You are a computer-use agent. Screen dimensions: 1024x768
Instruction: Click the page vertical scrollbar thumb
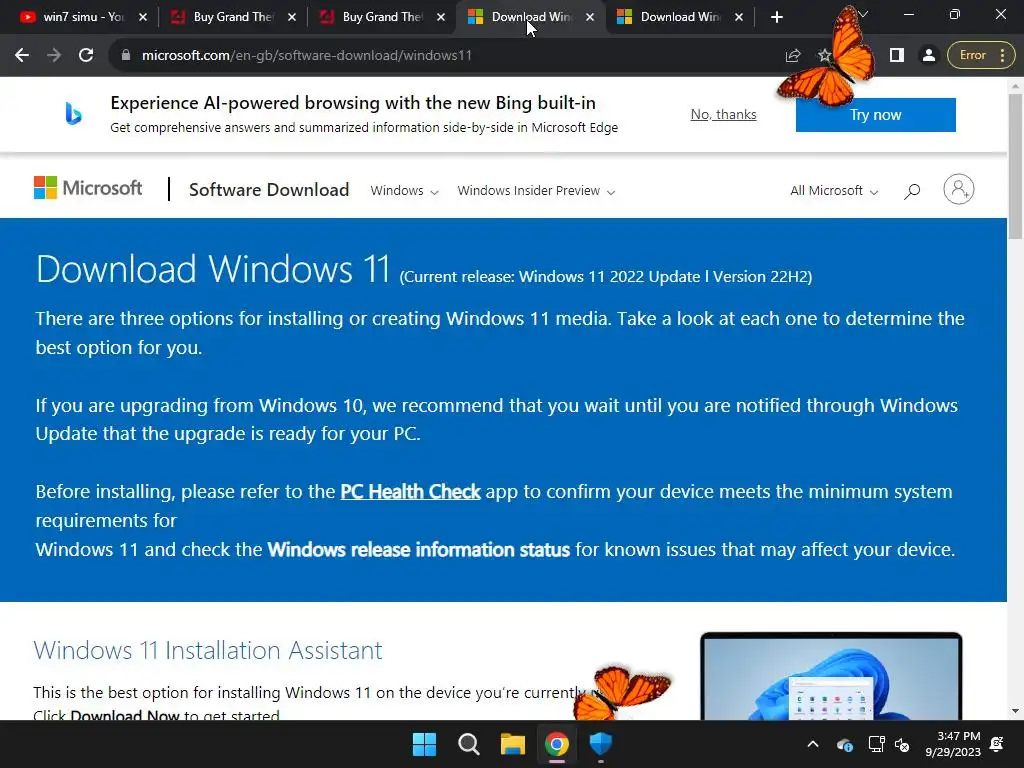1015,167
